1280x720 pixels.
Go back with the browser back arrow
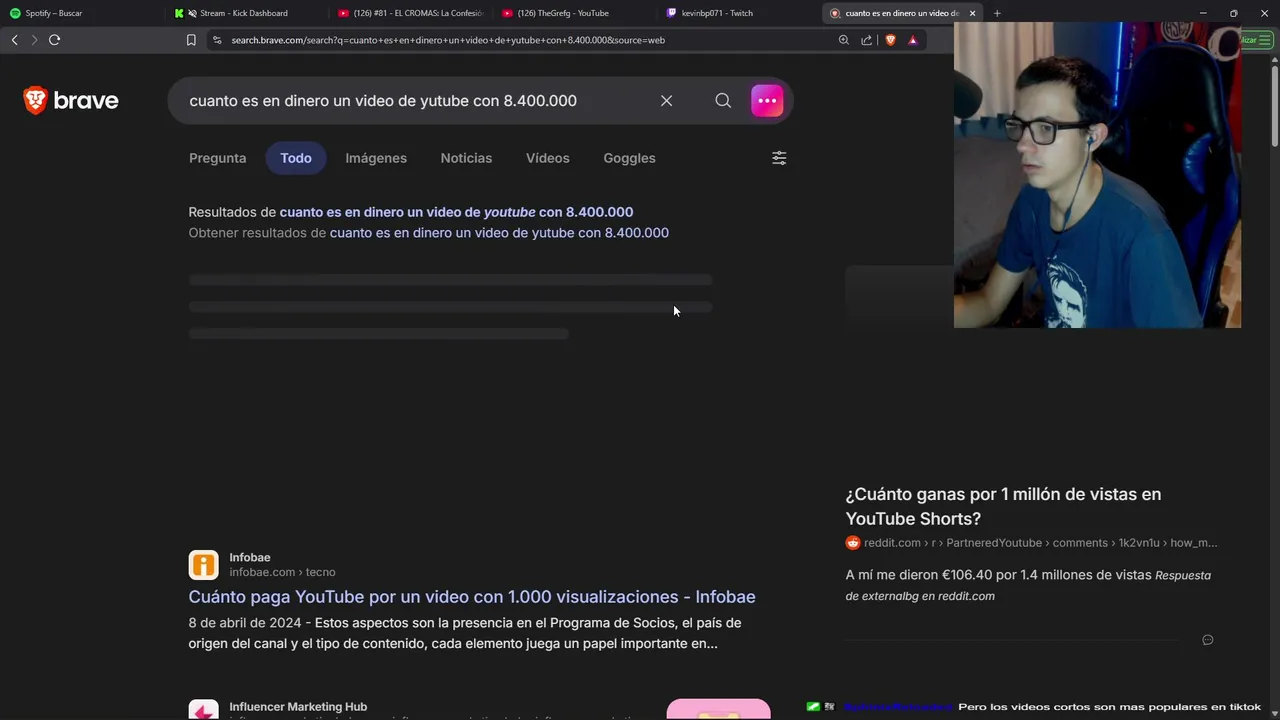tap(14, 40)
